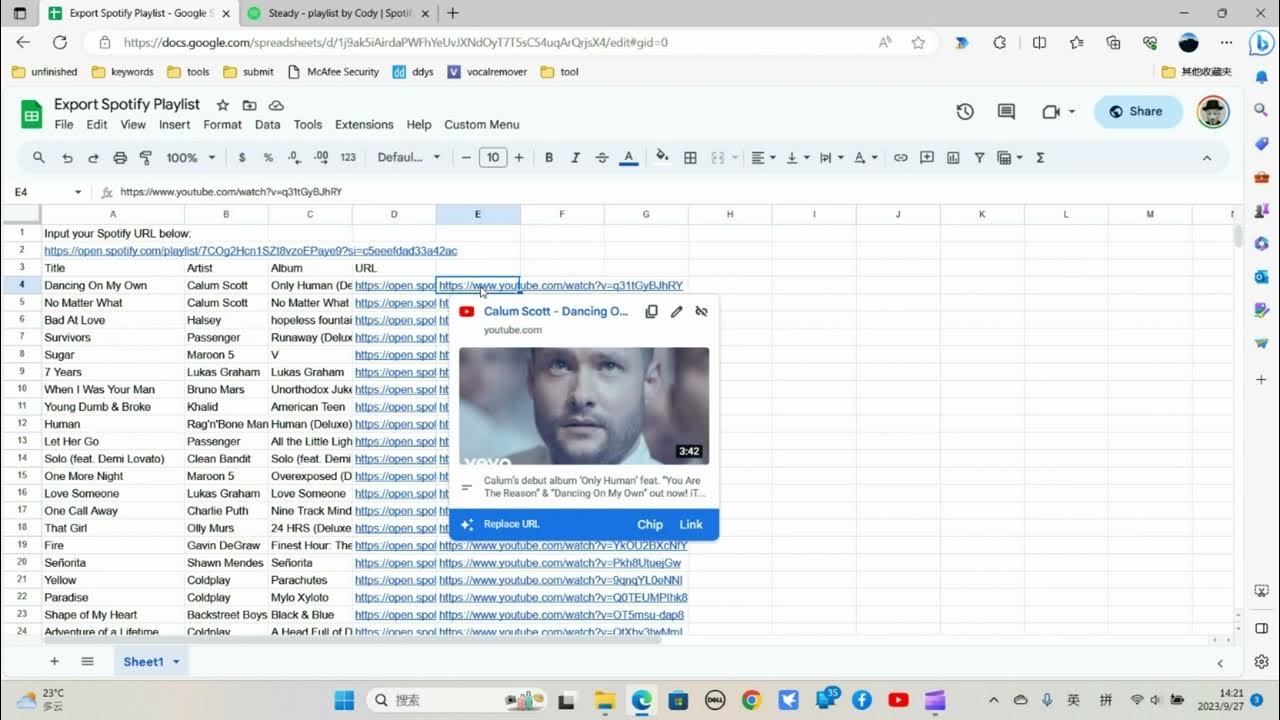Select cell with 'Bad At Love'
Image resolution: width=1280 pixels, height=720 pixels.
112,320
